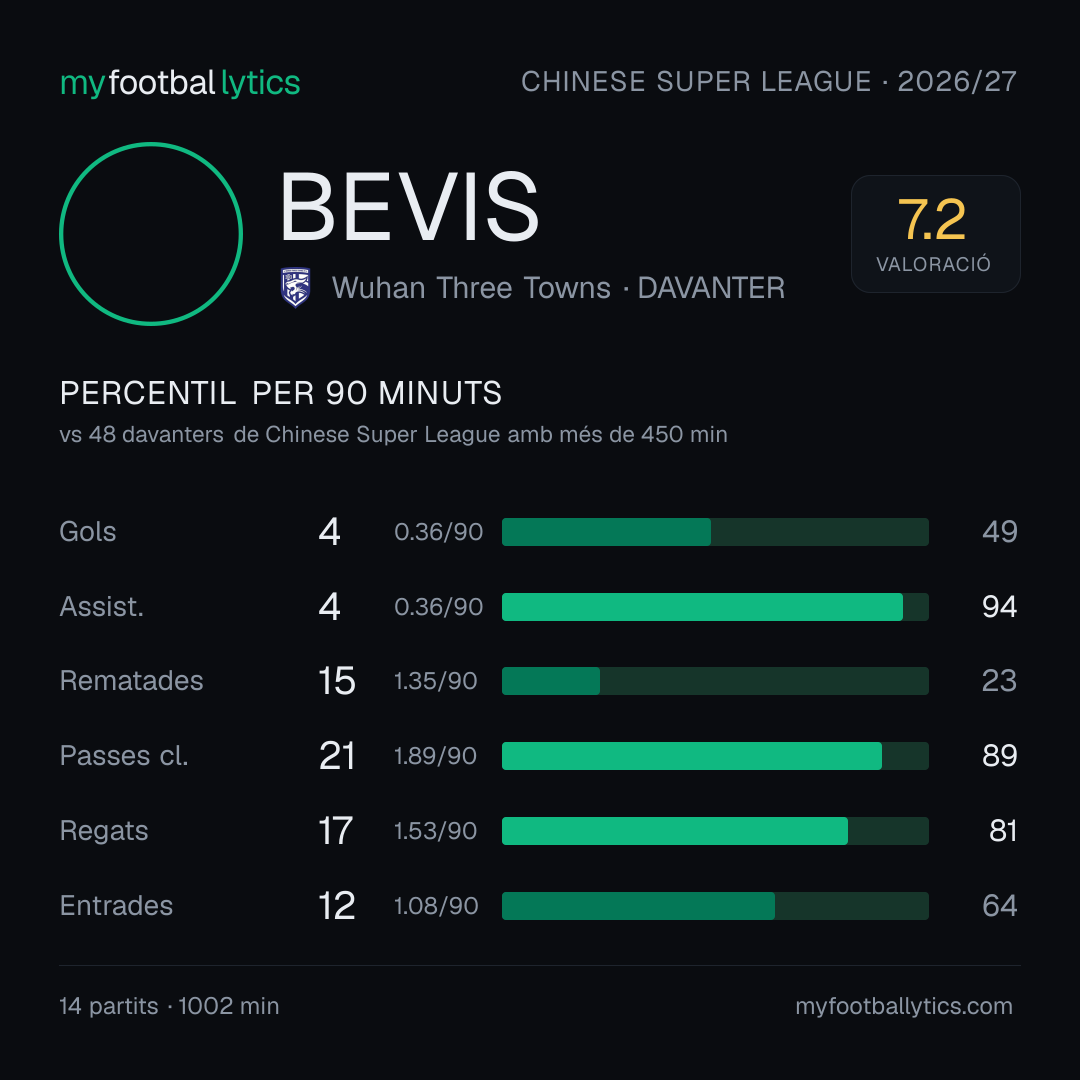Click the 94 percentile value for assists

pos(999,607)
